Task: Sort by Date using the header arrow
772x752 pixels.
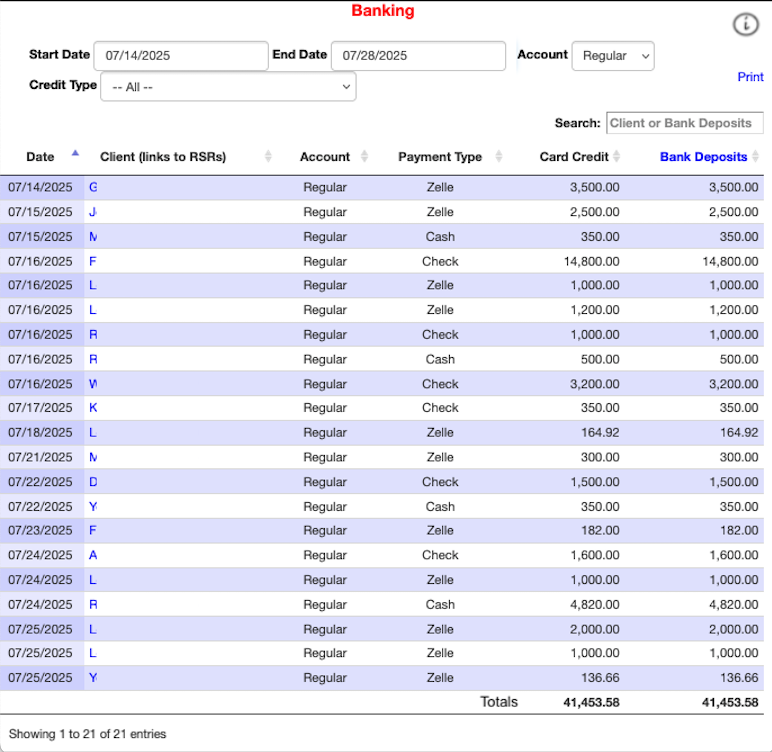Action: [75, 154]
